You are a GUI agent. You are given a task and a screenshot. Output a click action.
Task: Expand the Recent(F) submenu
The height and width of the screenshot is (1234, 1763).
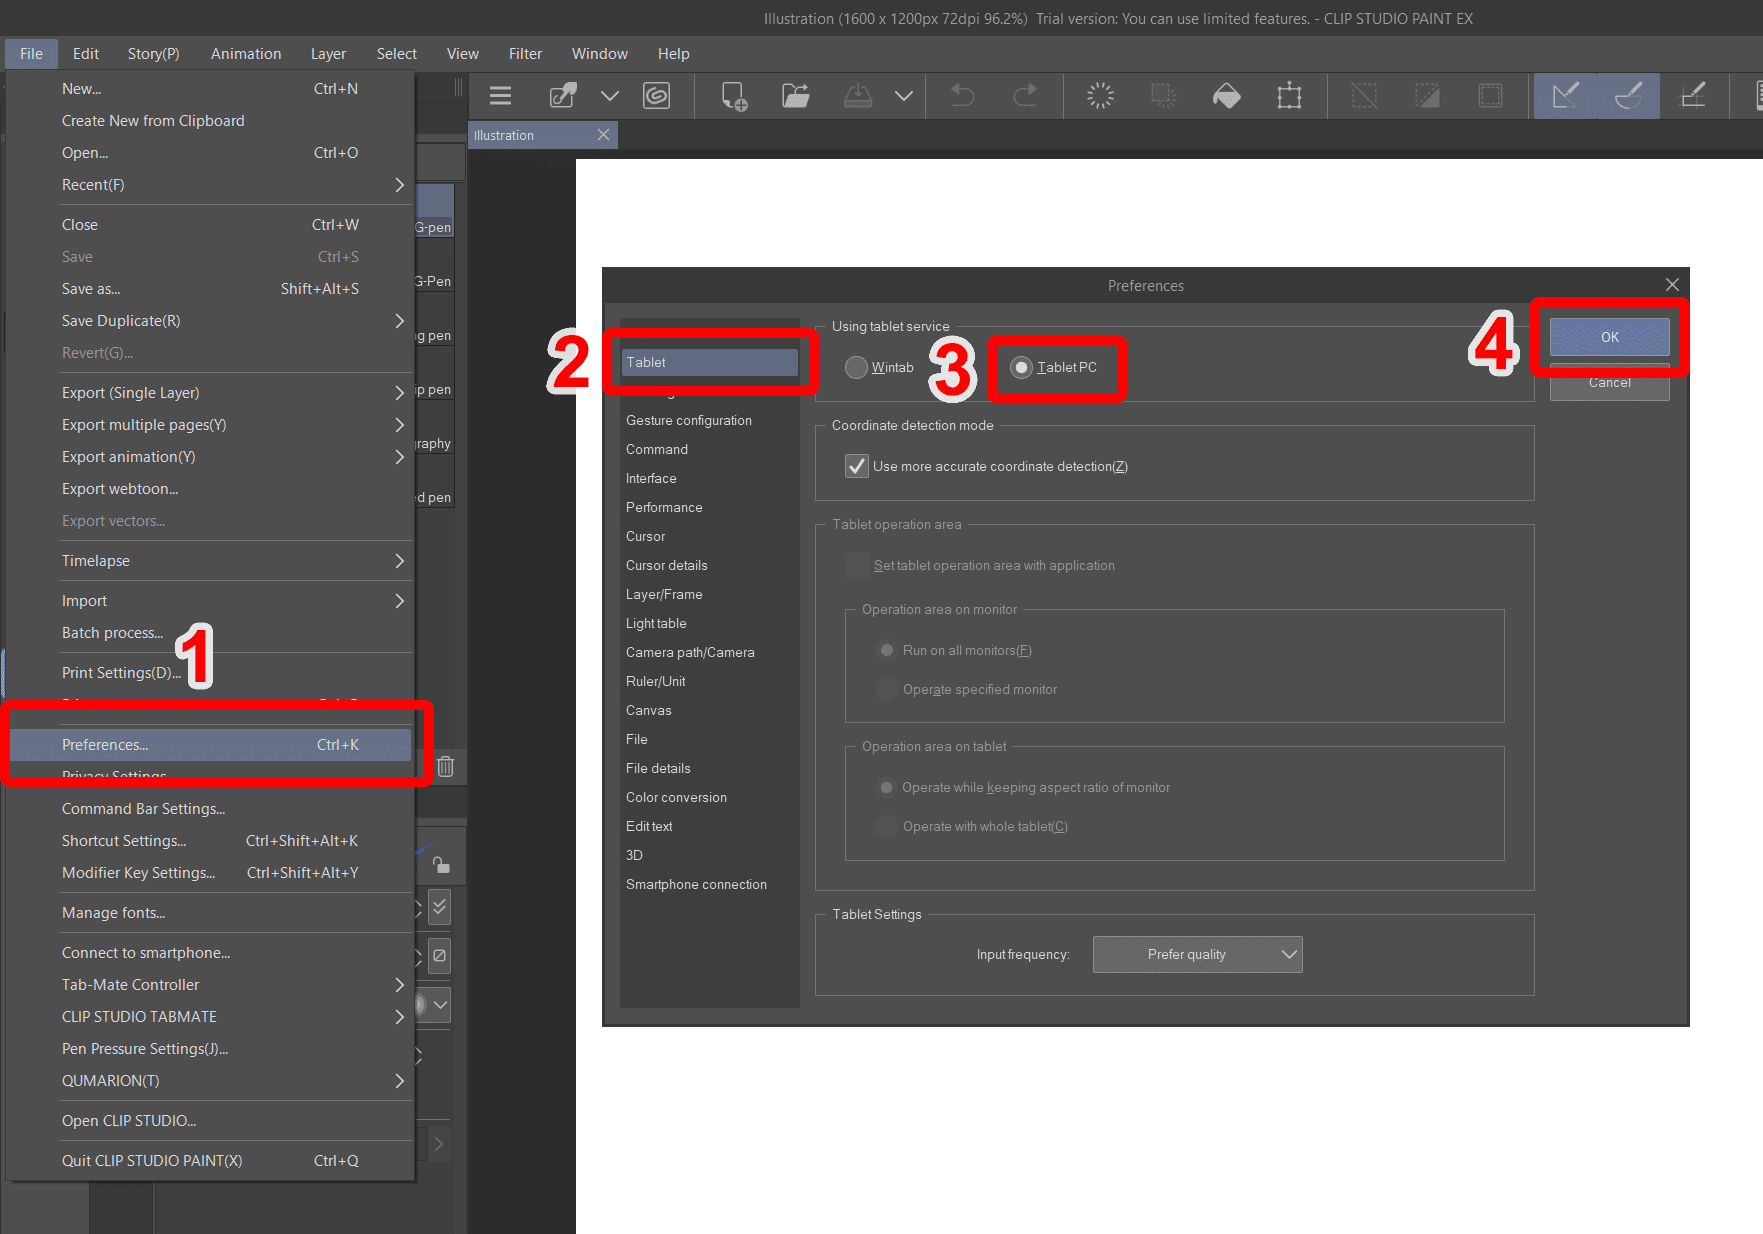click(399, 185)
